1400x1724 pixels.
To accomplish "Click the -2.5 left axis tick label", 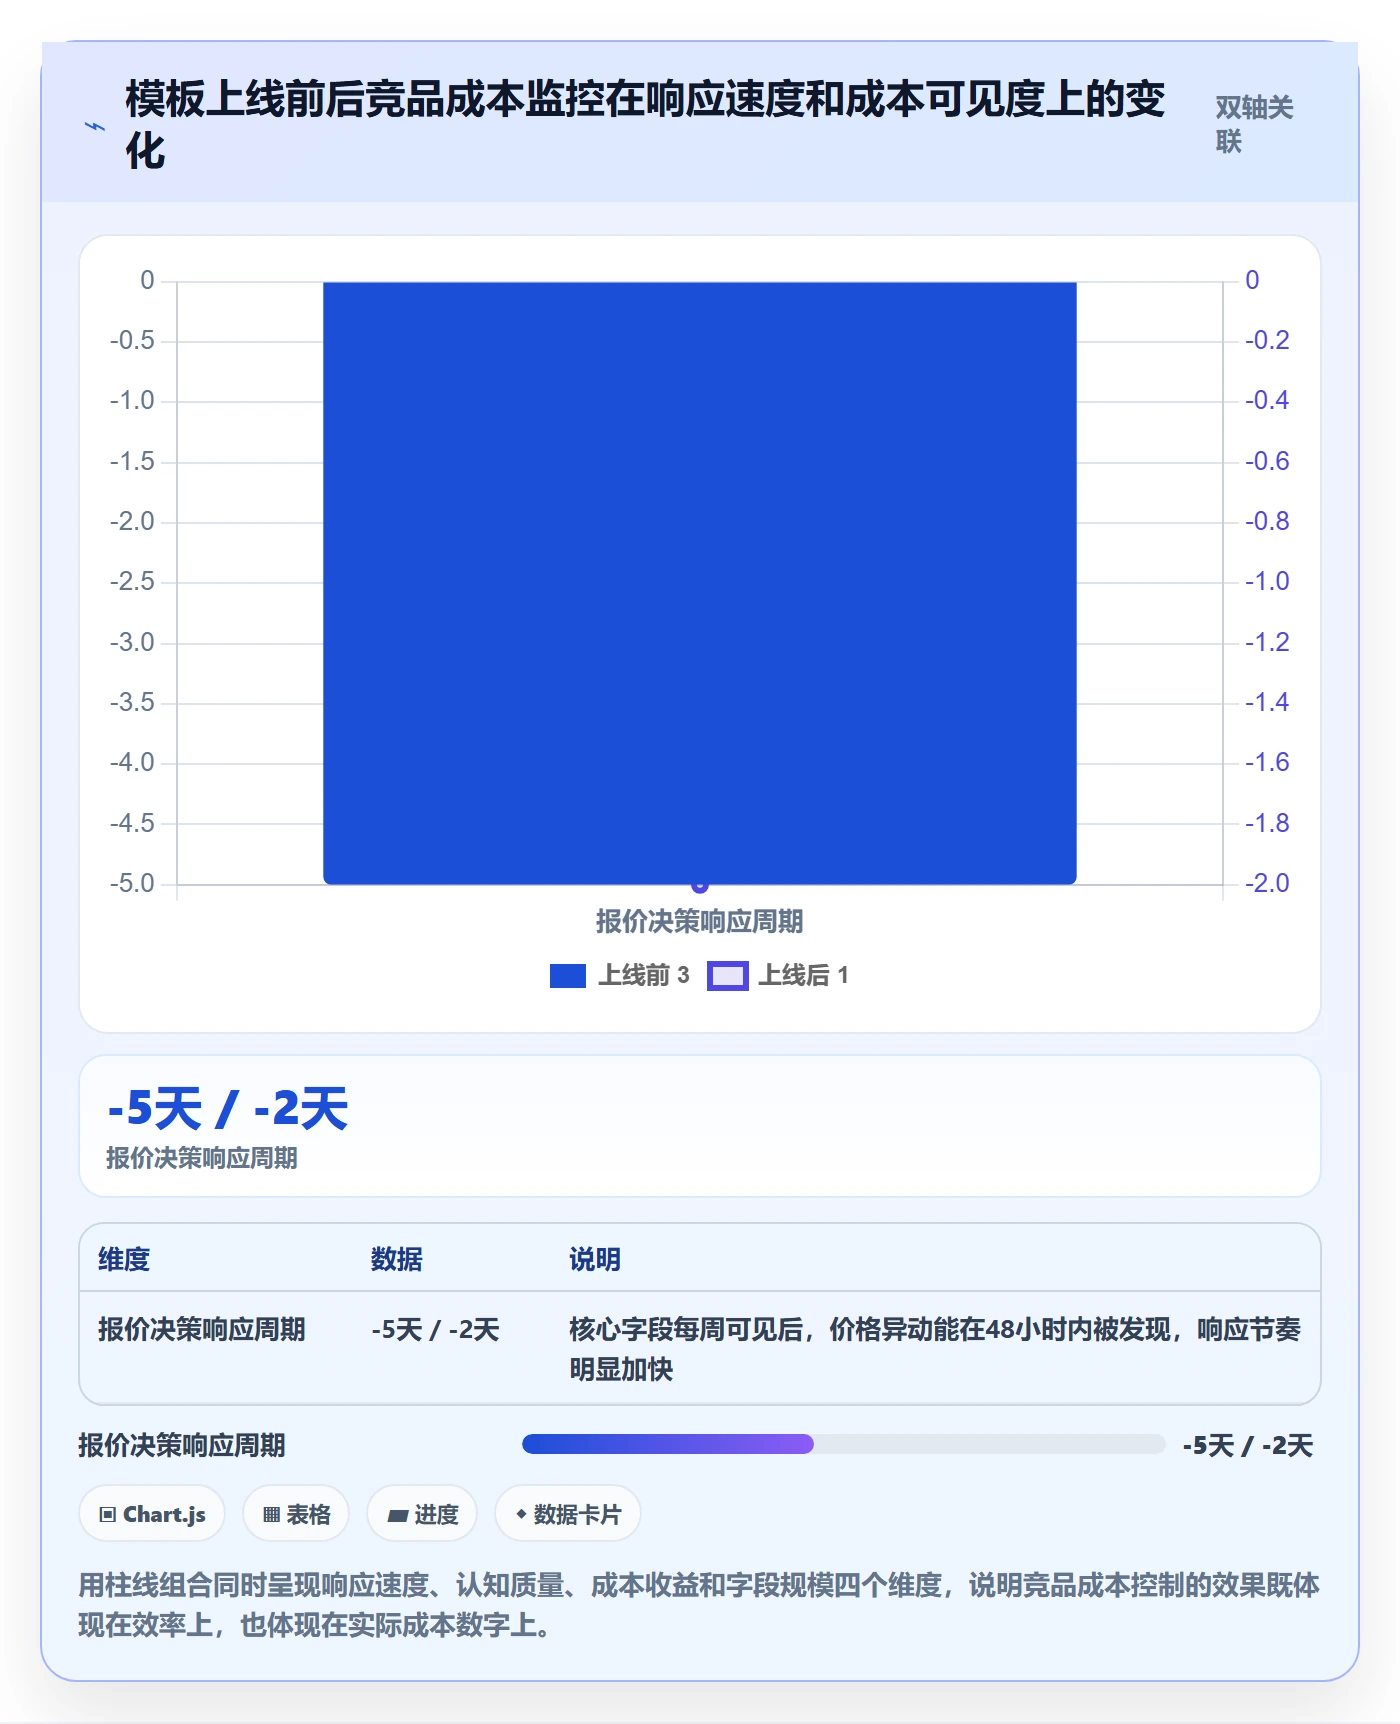I will tap(132, 582).
